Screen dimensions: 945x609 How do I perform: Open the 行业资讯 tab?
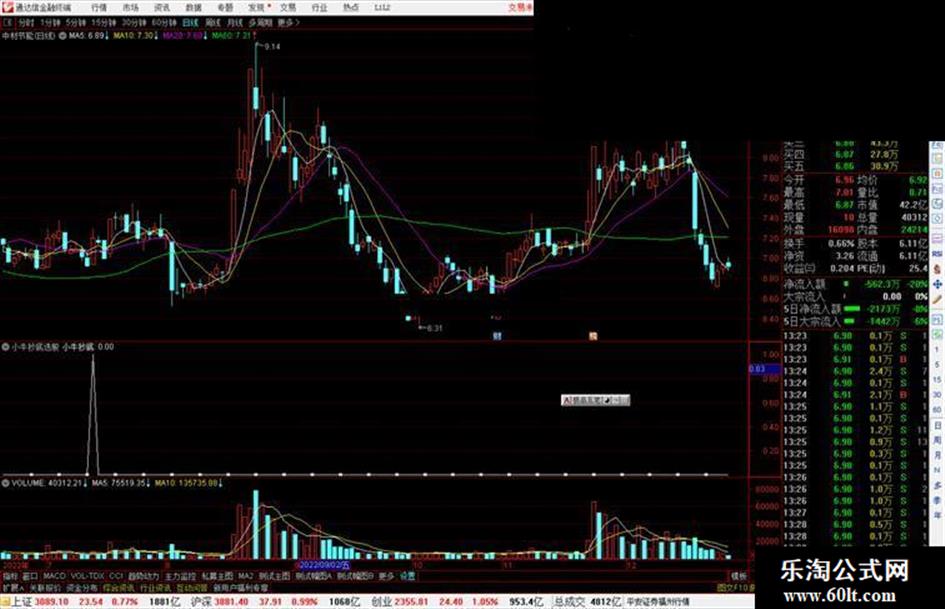pyautogui.click(x=156, y=587)
